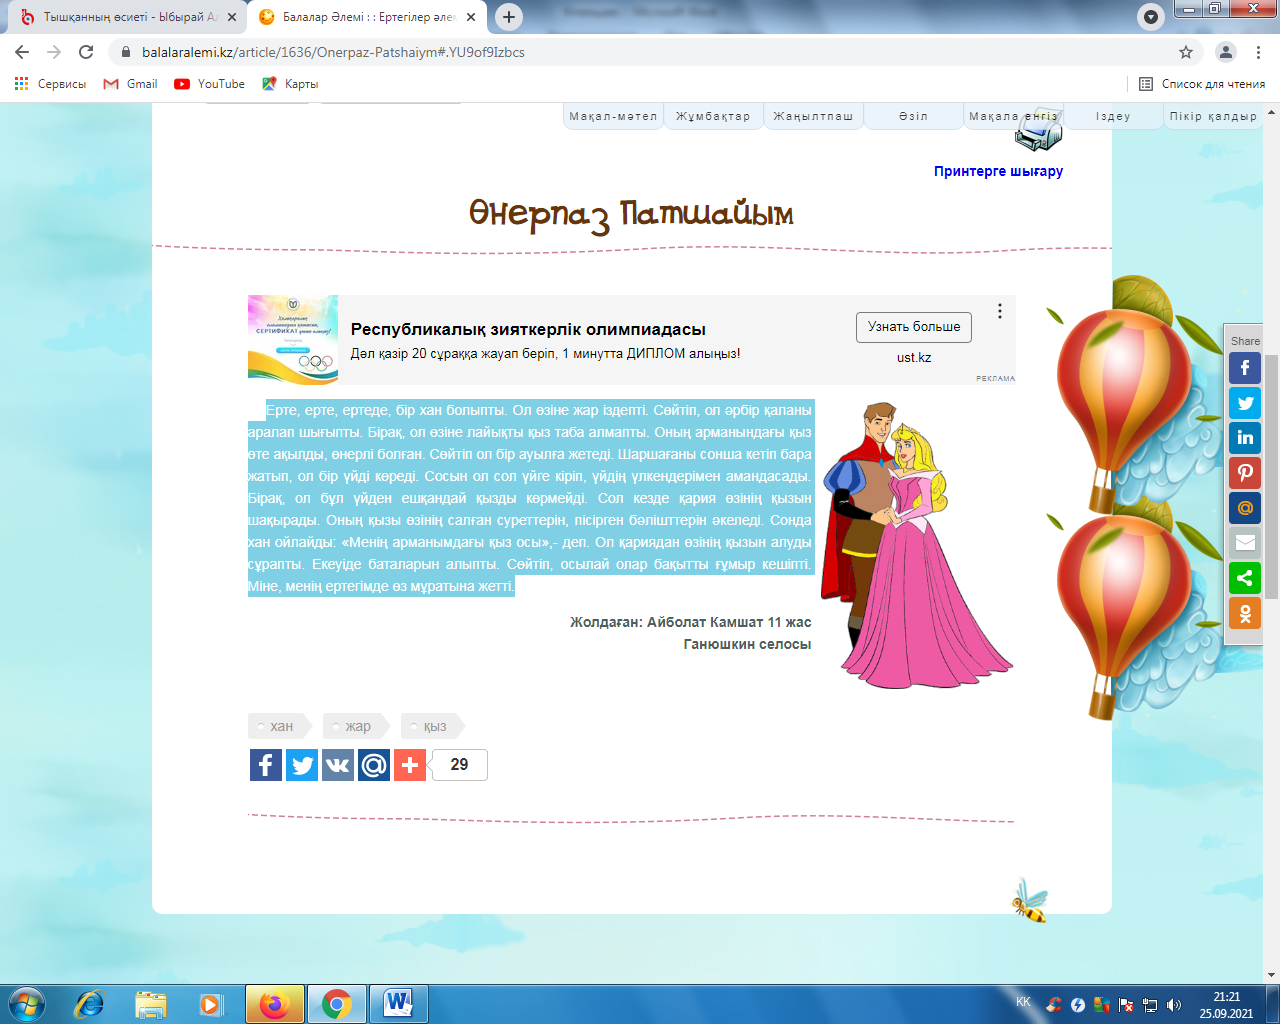Open Карты bookmark
Viewport: 1280px width, 1024px height.
click(x=290, y=84)
